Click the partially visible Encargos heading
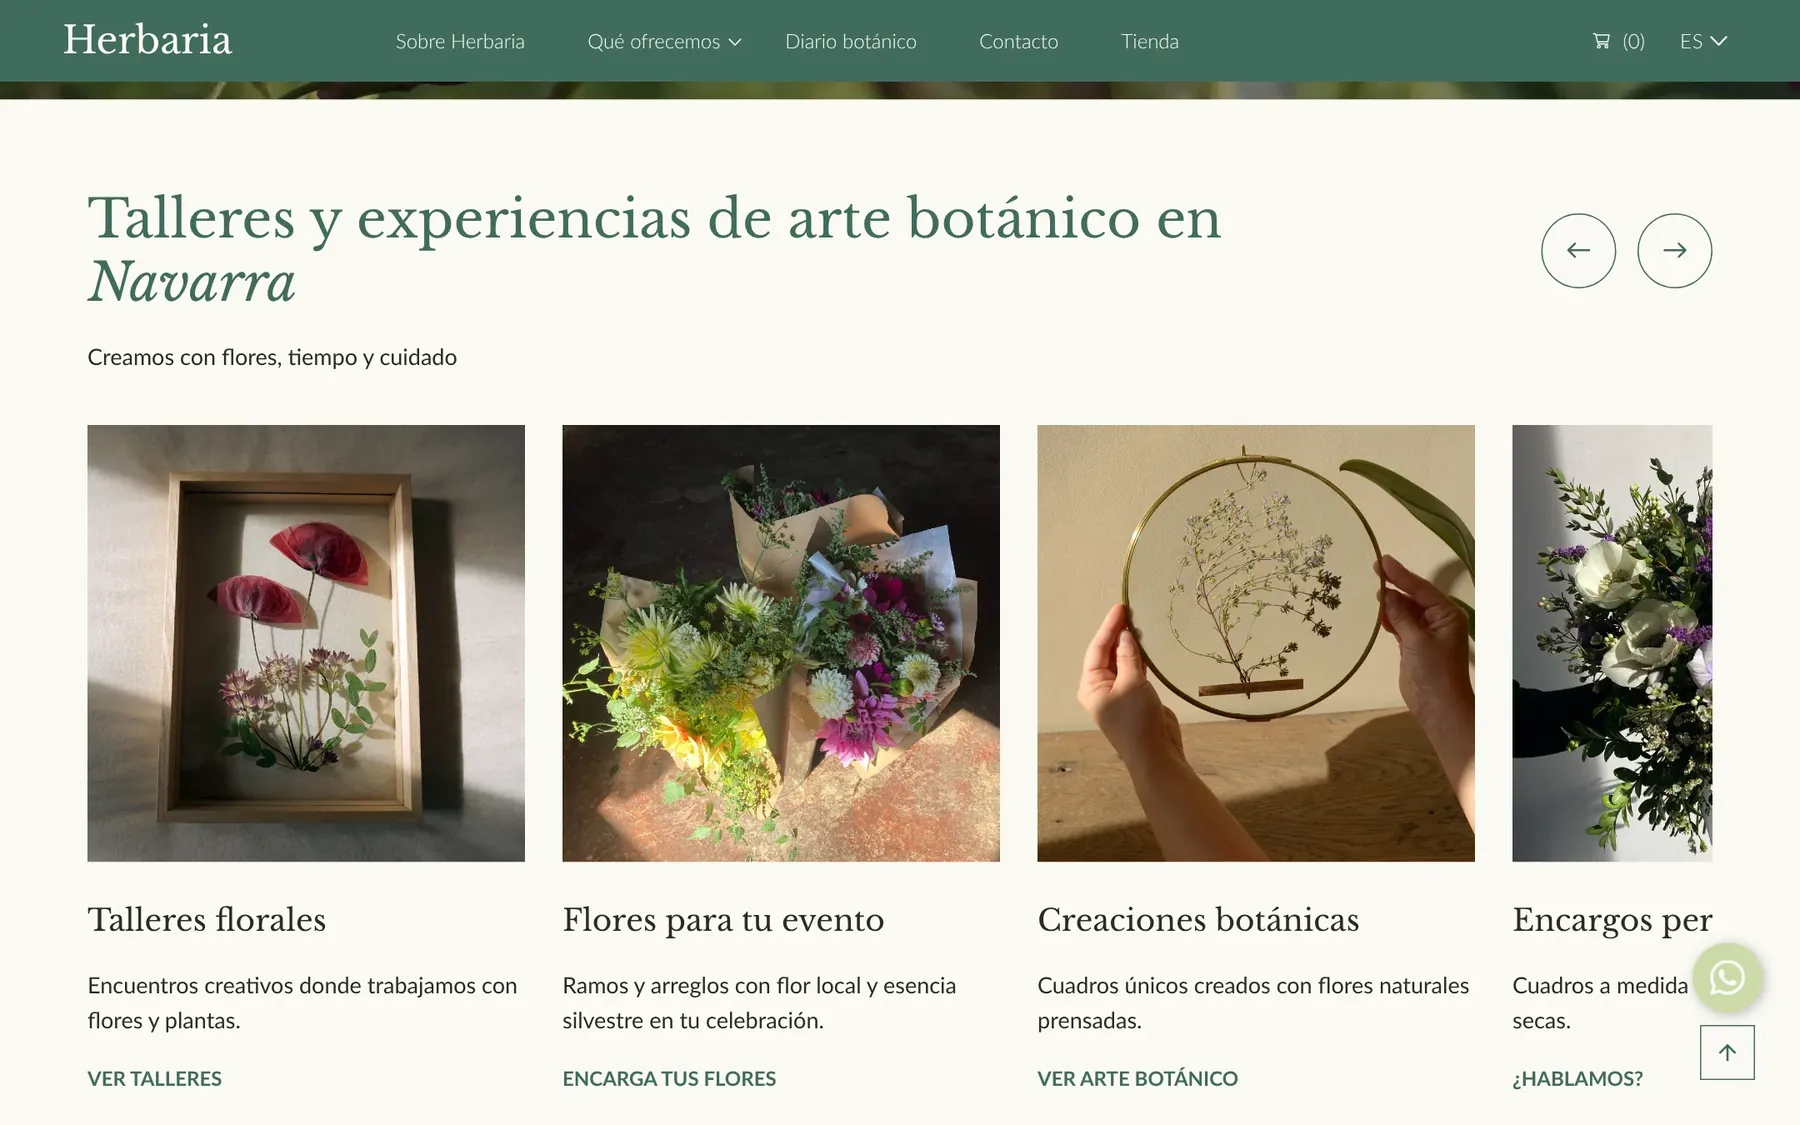This screenshot has width=1800, height=1125. [x=1612, y=920]
